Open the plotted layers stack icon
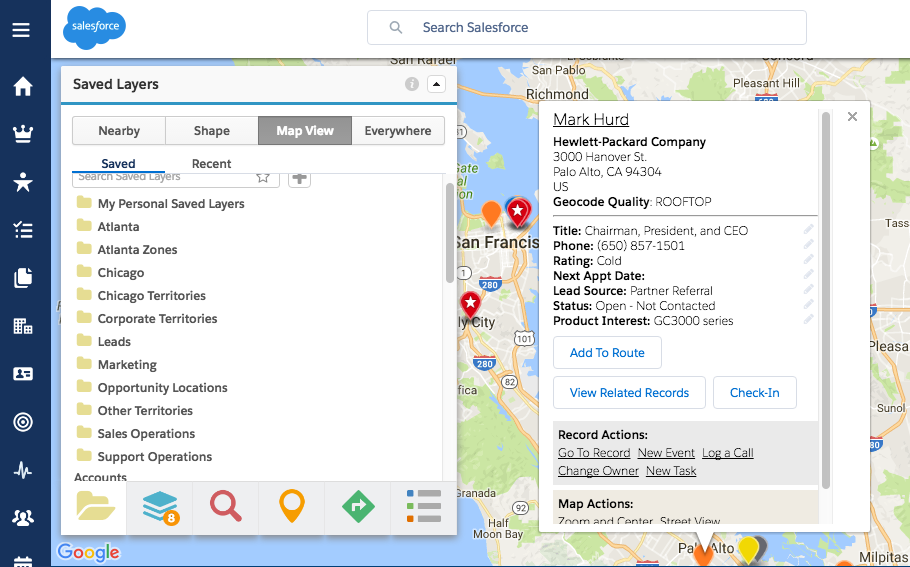The height and width of the screenshot is (567, 910). point(160,508)
